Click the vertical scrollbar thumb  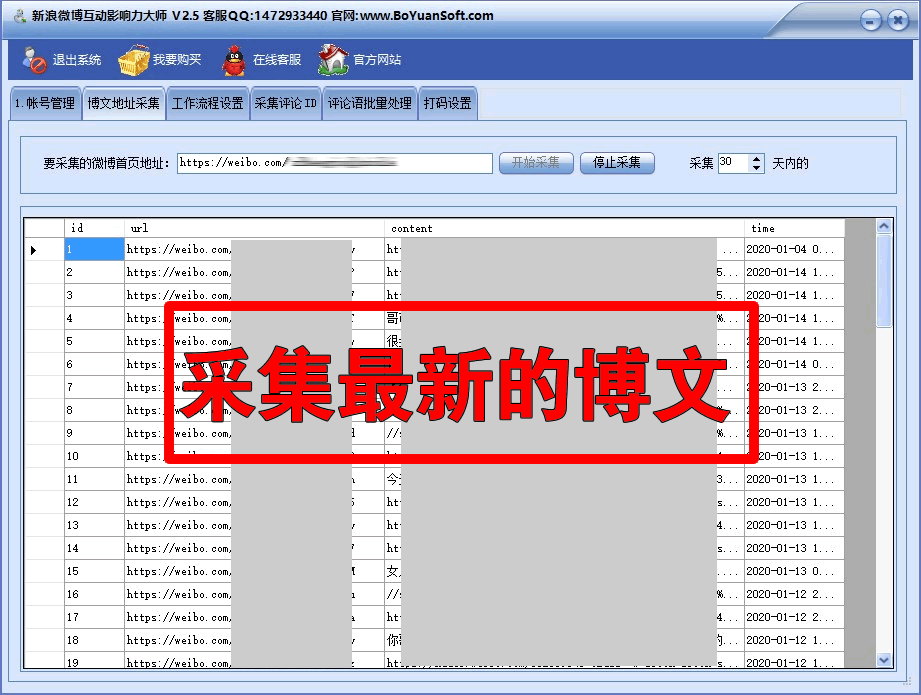(x=883, y=281)
